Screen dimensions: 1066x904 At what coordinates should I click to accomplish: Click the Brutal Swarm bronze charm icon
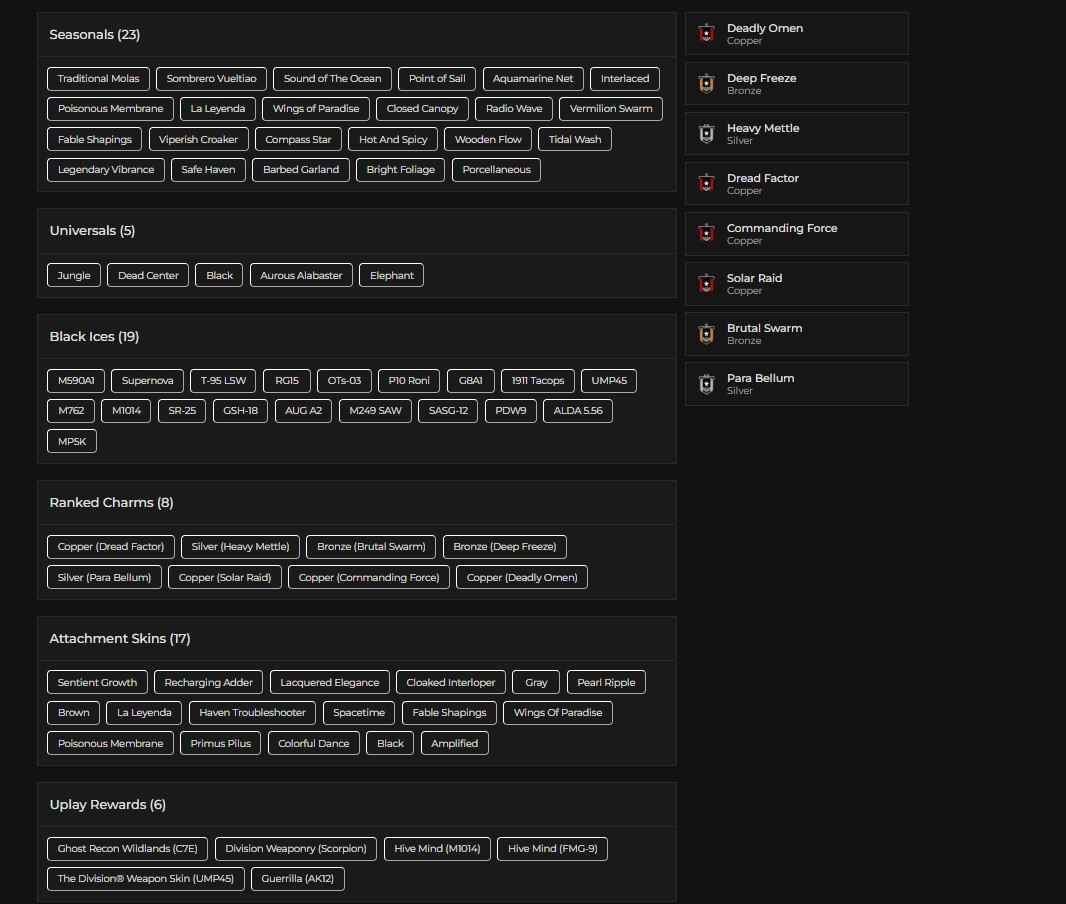[x=706, y=334]
